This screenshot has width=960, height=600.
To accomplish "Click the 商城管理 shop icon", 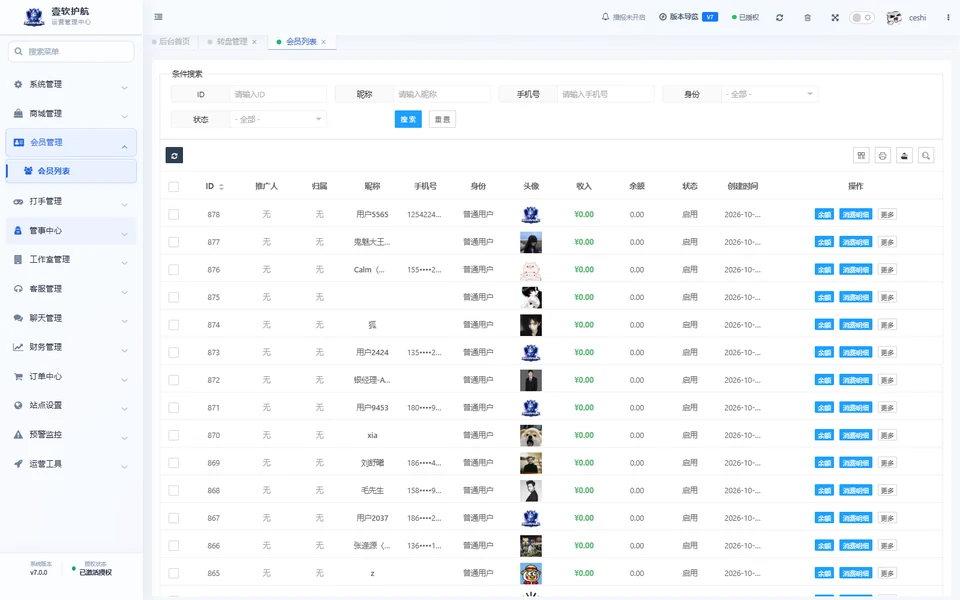I will tap(18, 114).
